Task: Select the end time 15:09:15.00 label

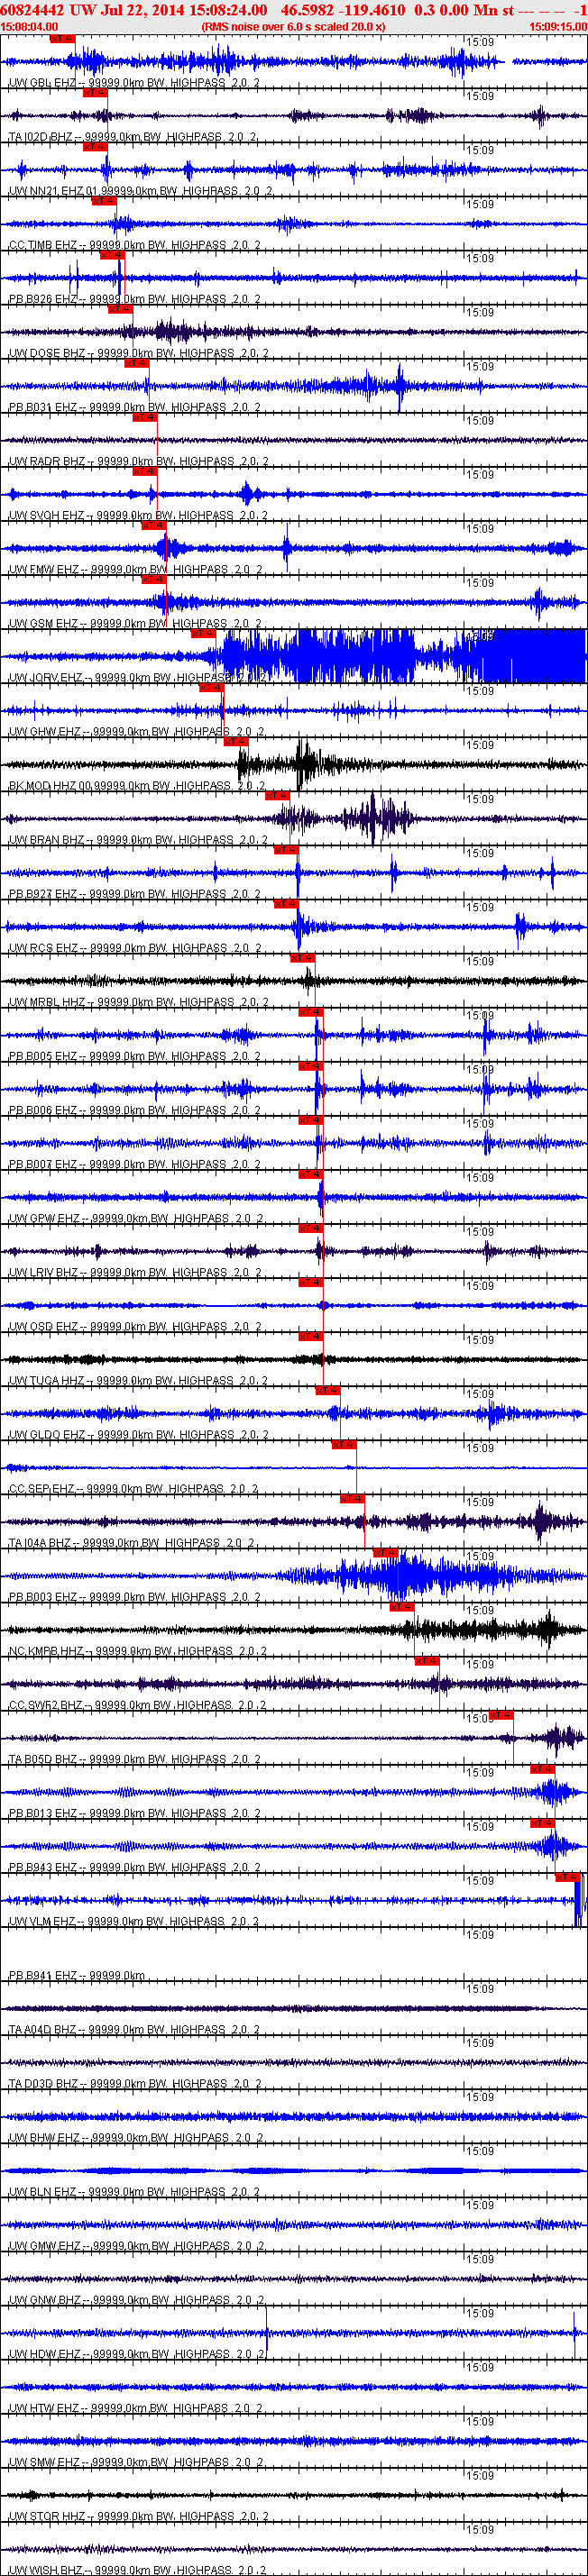Action: tap(558, 27)
